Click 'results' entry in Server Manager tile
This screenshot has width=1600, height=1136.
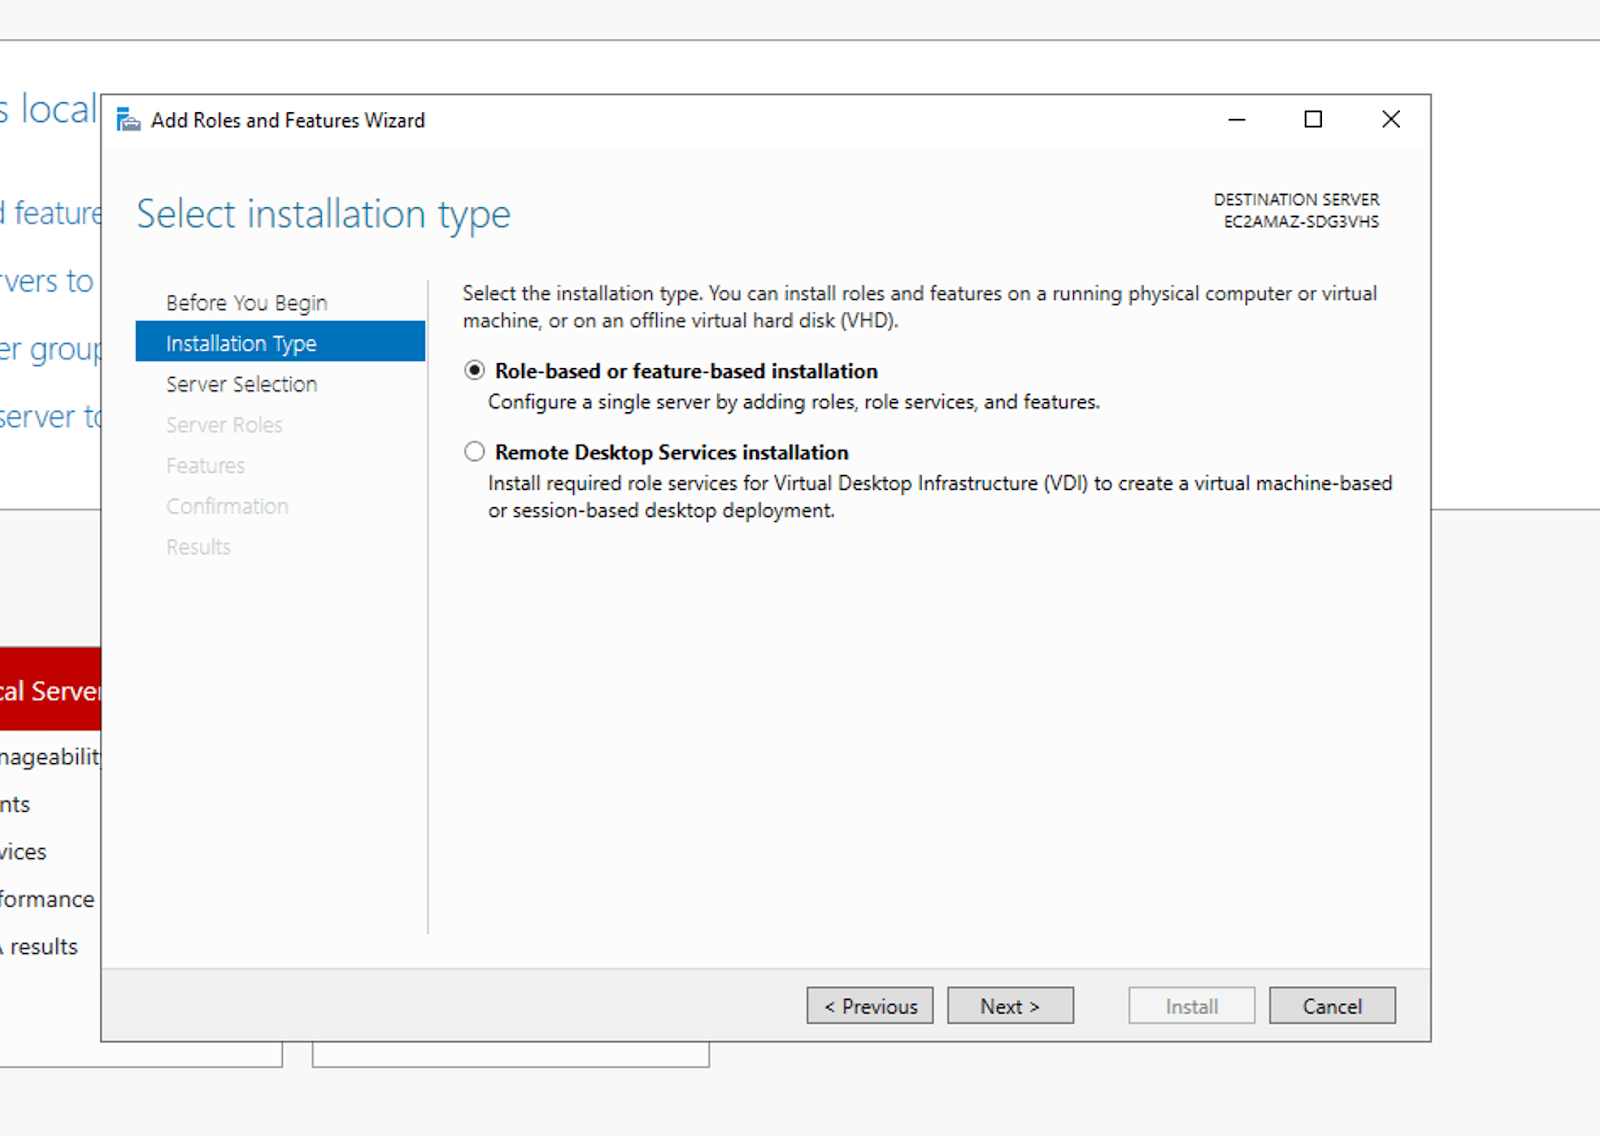coord(40,947)
